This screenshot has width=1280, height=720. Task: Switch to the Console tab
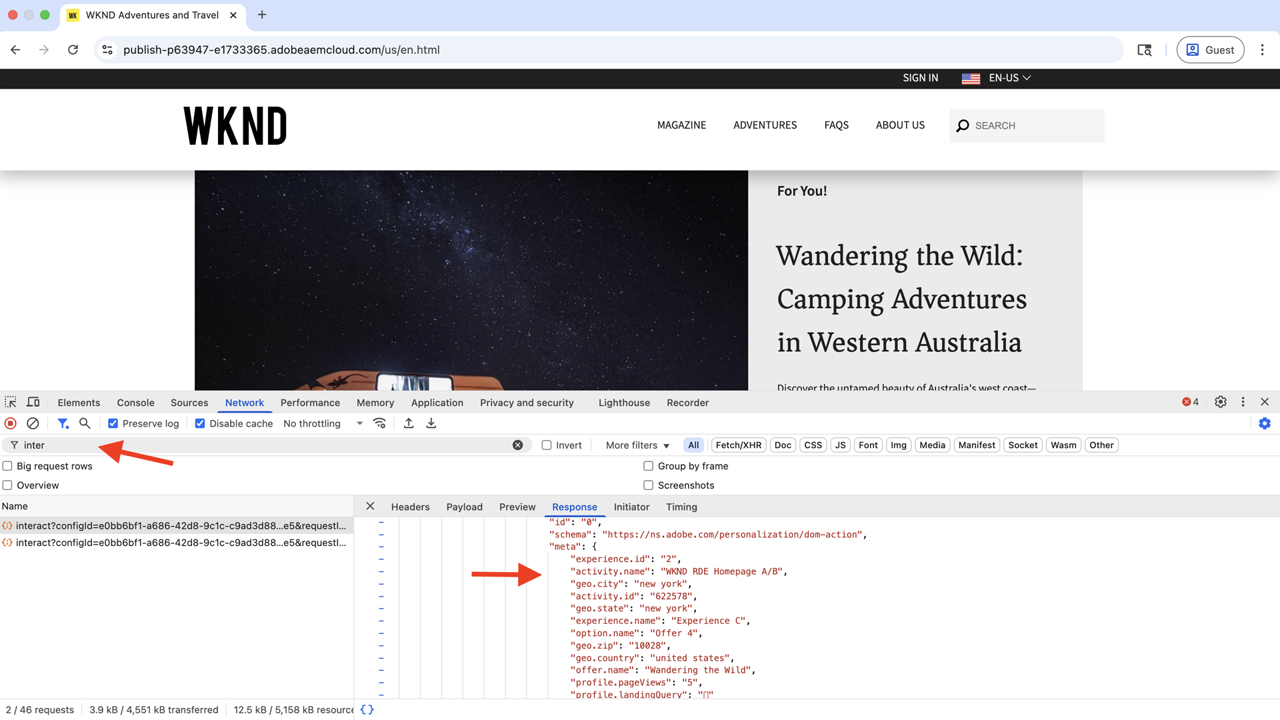pos(136,403)
